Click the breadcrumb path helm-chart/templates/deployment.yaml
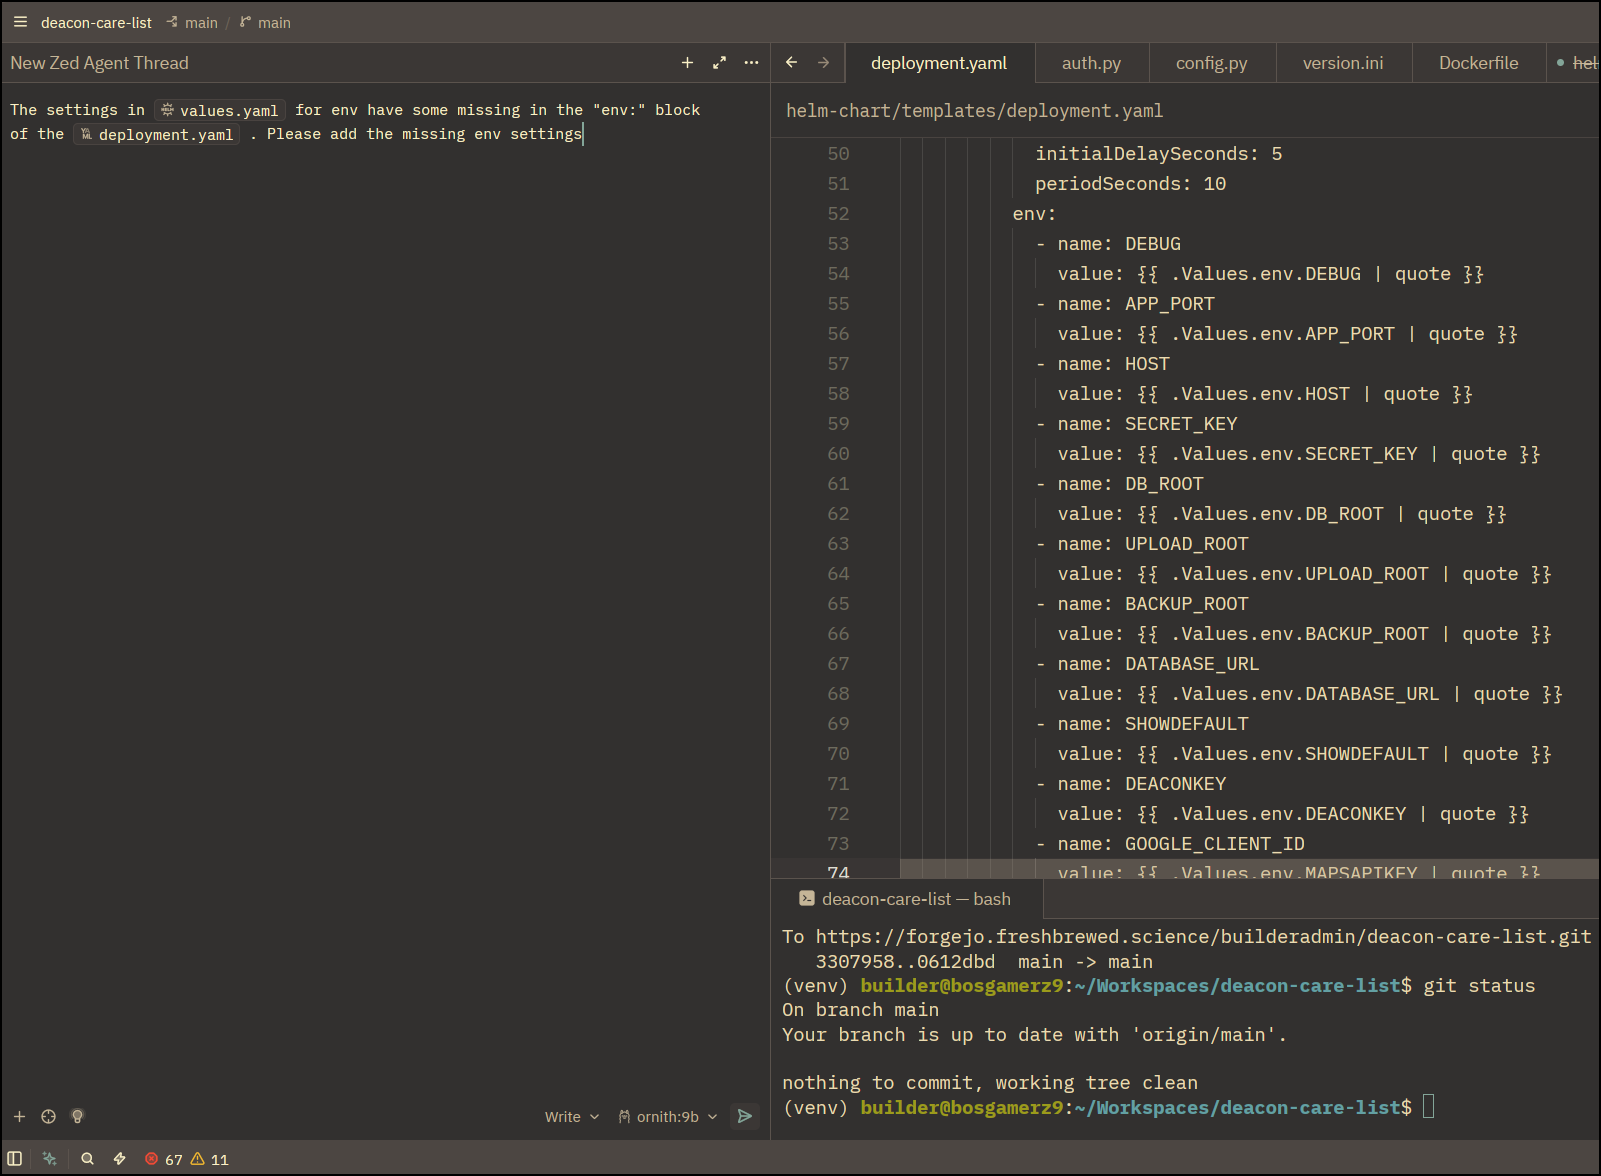 [974, 111]
